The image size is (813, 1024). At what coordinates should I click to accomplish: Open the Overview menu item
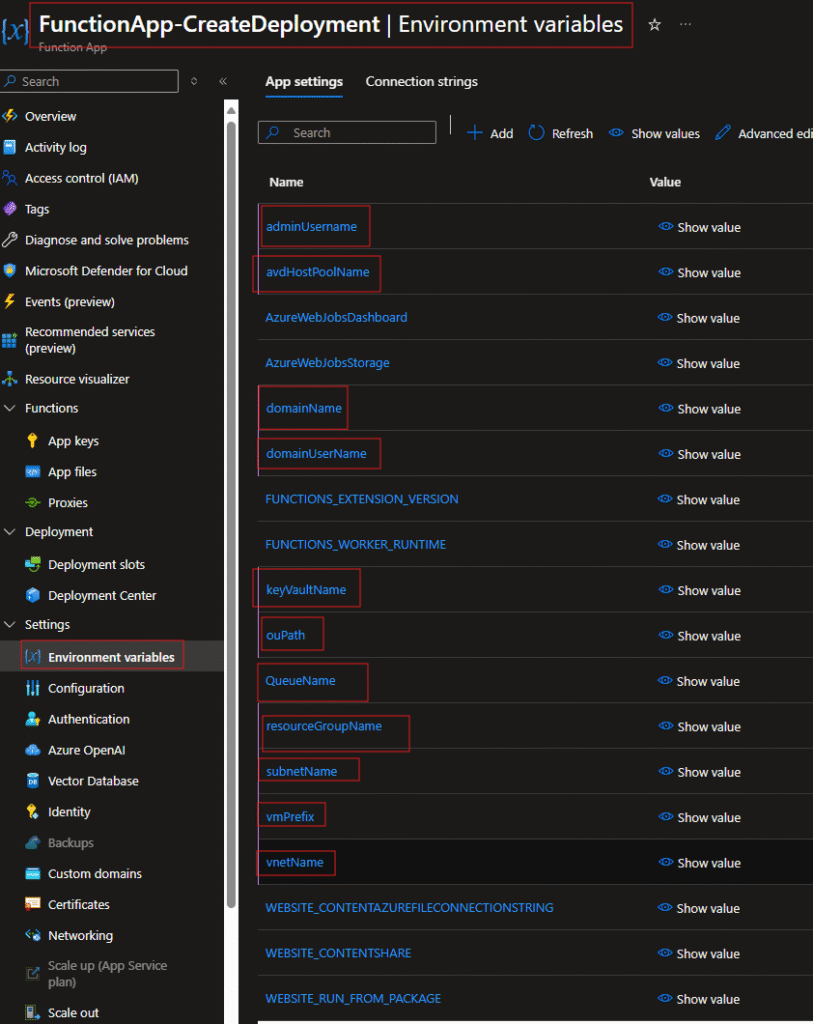tap(50, 116)
